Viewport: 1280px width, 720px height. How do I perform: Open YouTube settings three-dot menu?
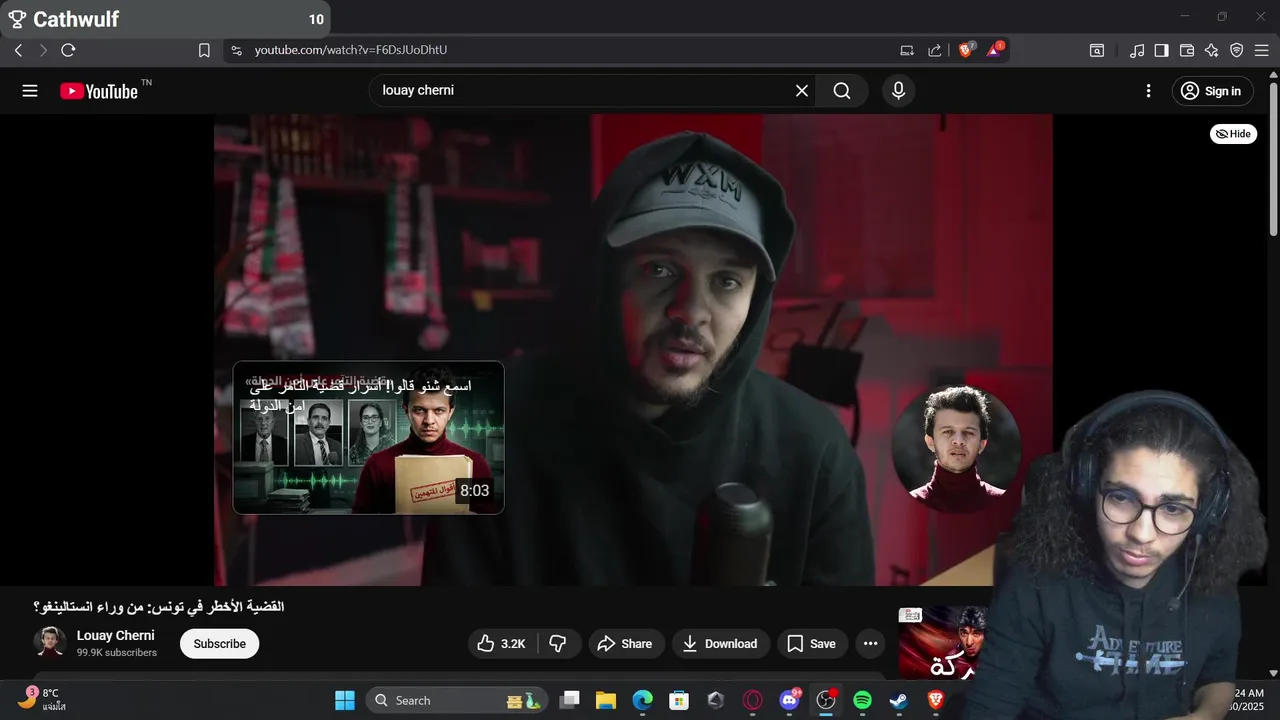pyautogui.click(x=1148, y=91)
